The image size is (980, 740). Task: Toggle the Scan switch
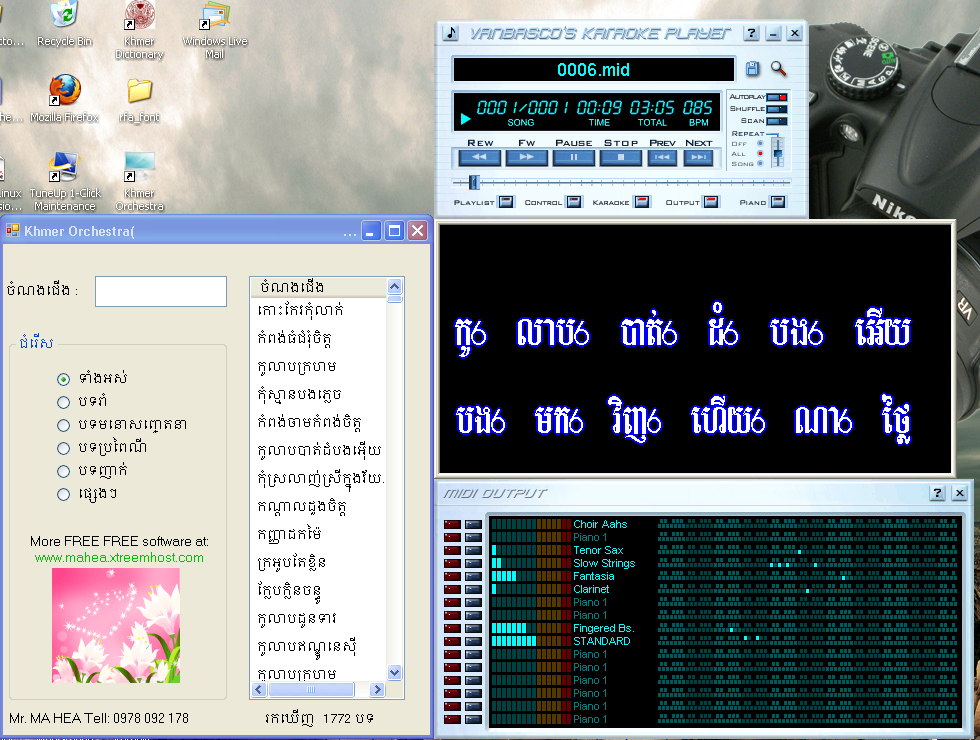click(x=777, y=121)
